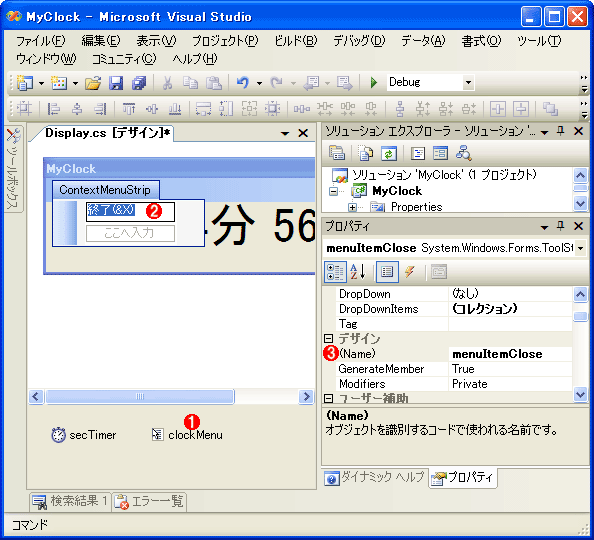Select the clockMenu component
The image size is (594, 540).
(187, 435)
